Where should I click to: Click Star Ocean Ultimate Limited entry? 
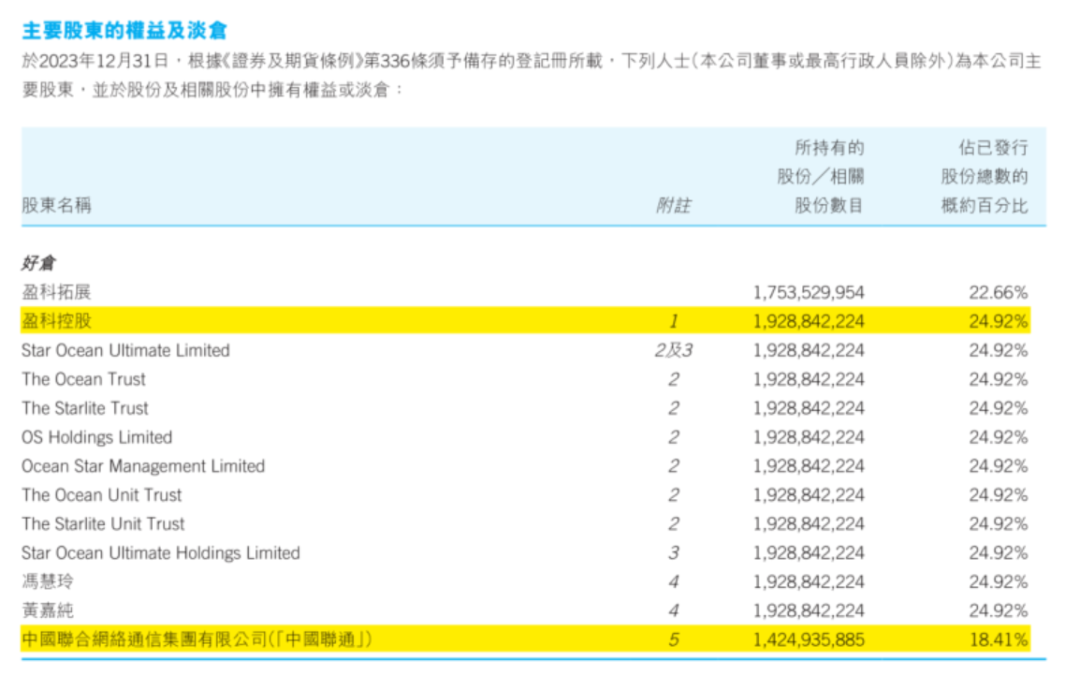point(126,350)
